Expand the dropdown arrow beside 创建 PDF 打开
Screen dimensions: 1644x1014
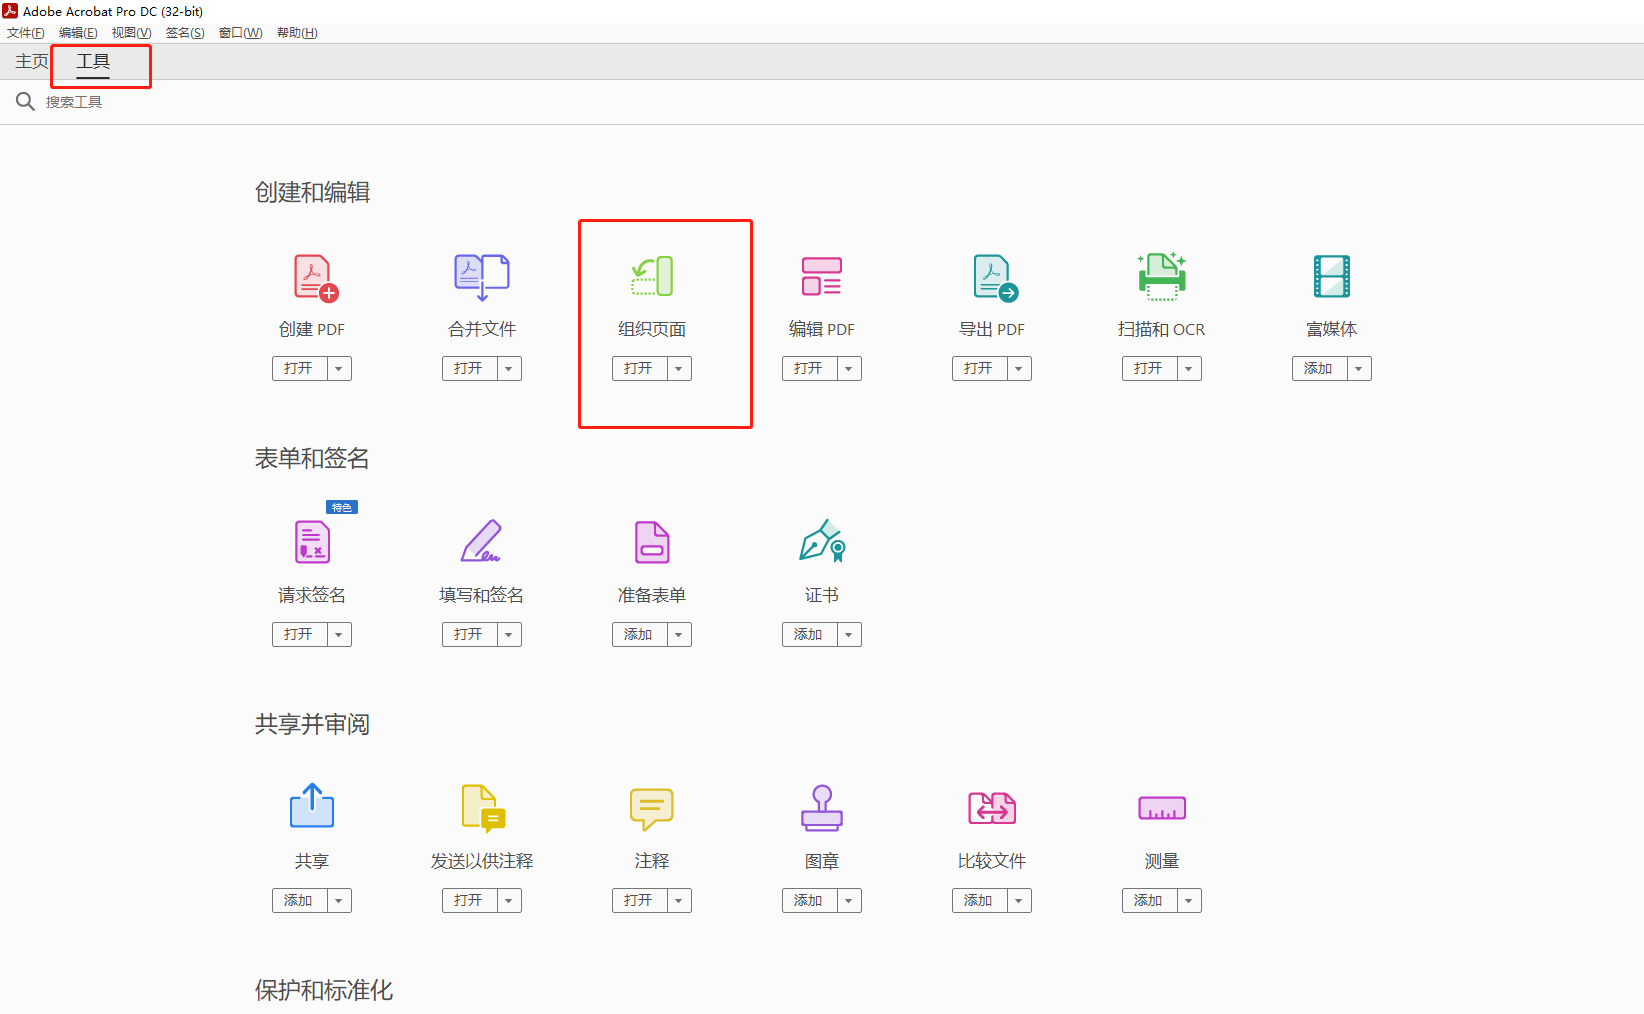point(339,369)
